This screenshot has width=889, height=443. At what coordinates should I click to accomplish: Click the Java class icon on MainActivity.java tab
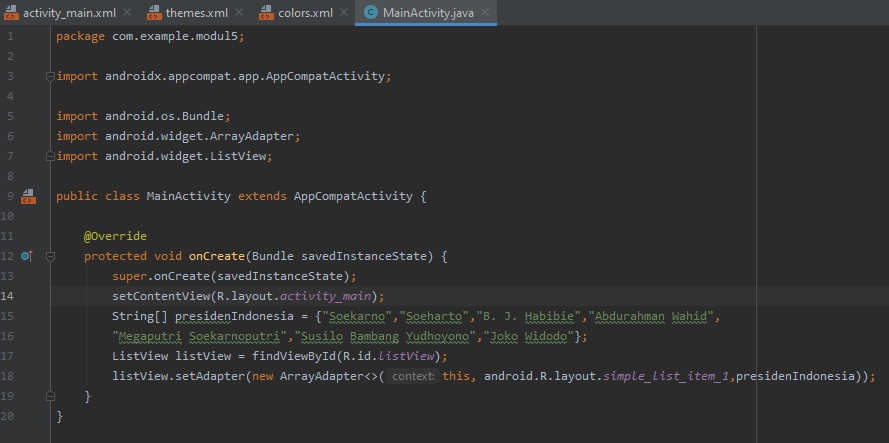371,12
